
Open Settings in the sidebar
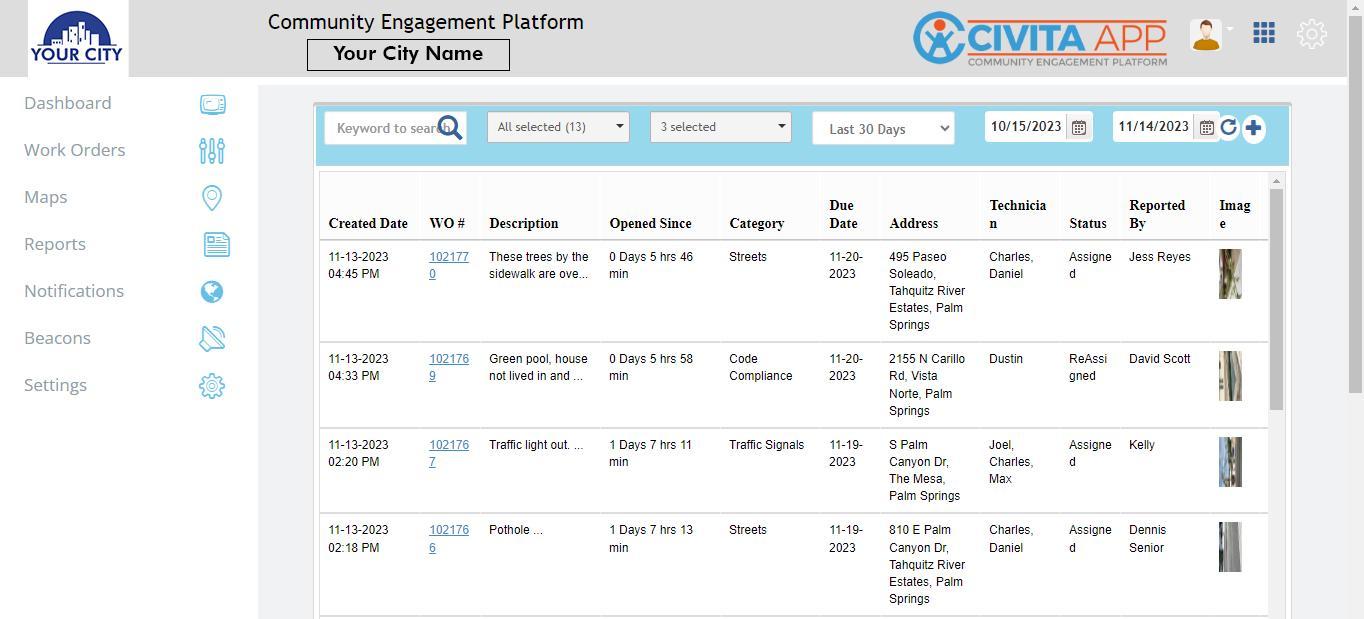click(x=55, y=385)
